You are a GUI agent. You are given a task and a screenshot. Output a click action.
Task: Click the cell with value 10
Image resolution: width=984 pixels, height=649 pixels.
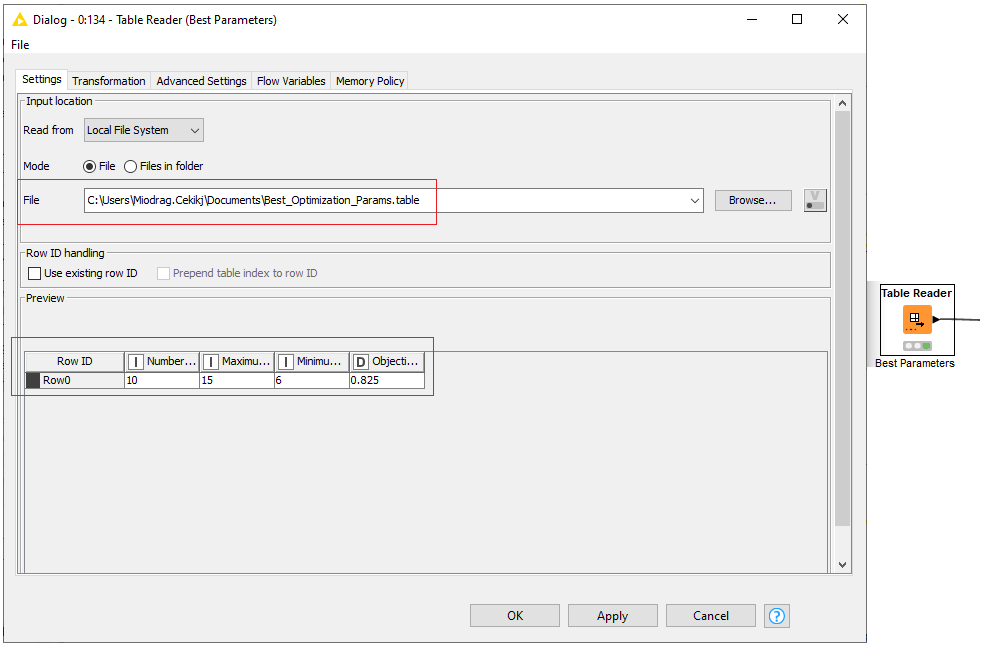click(162, 380)
